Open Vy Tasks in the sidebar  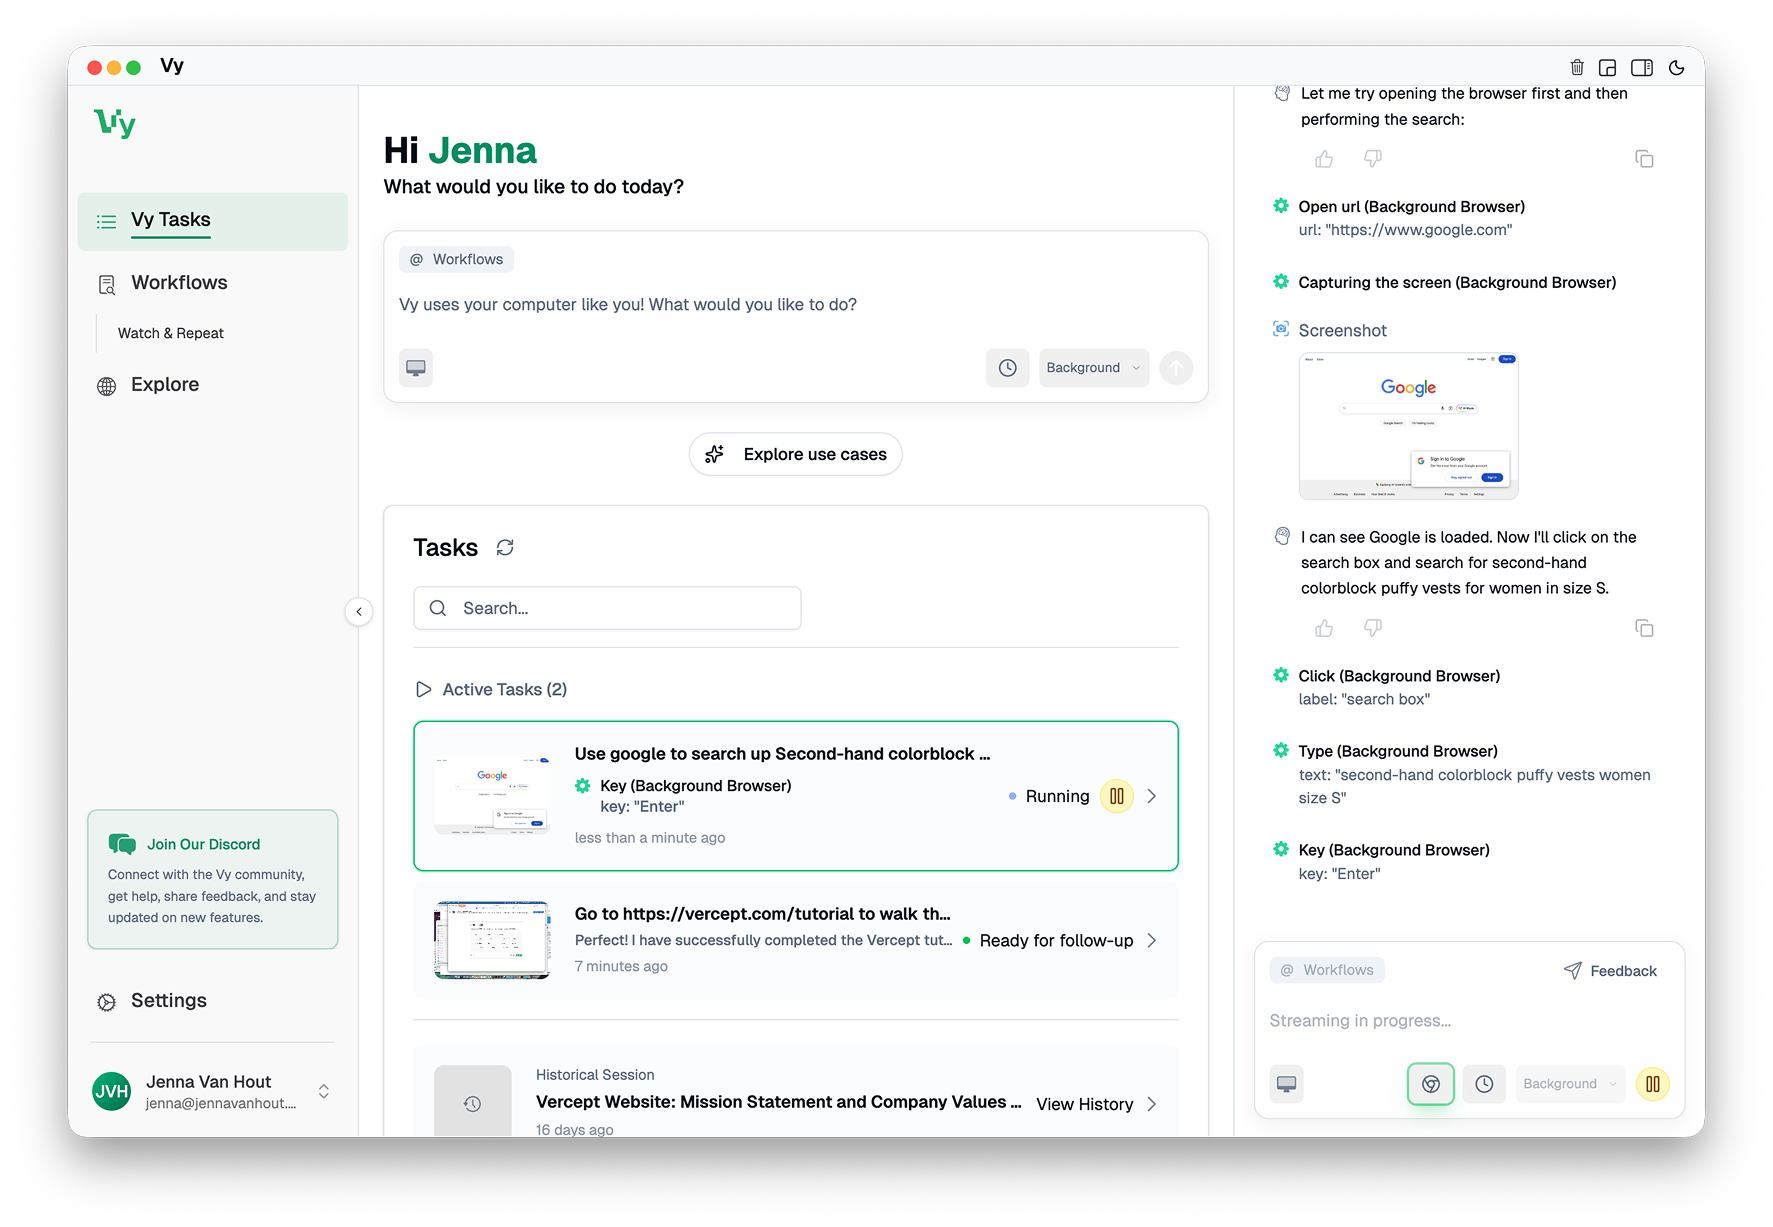[213, 221]
